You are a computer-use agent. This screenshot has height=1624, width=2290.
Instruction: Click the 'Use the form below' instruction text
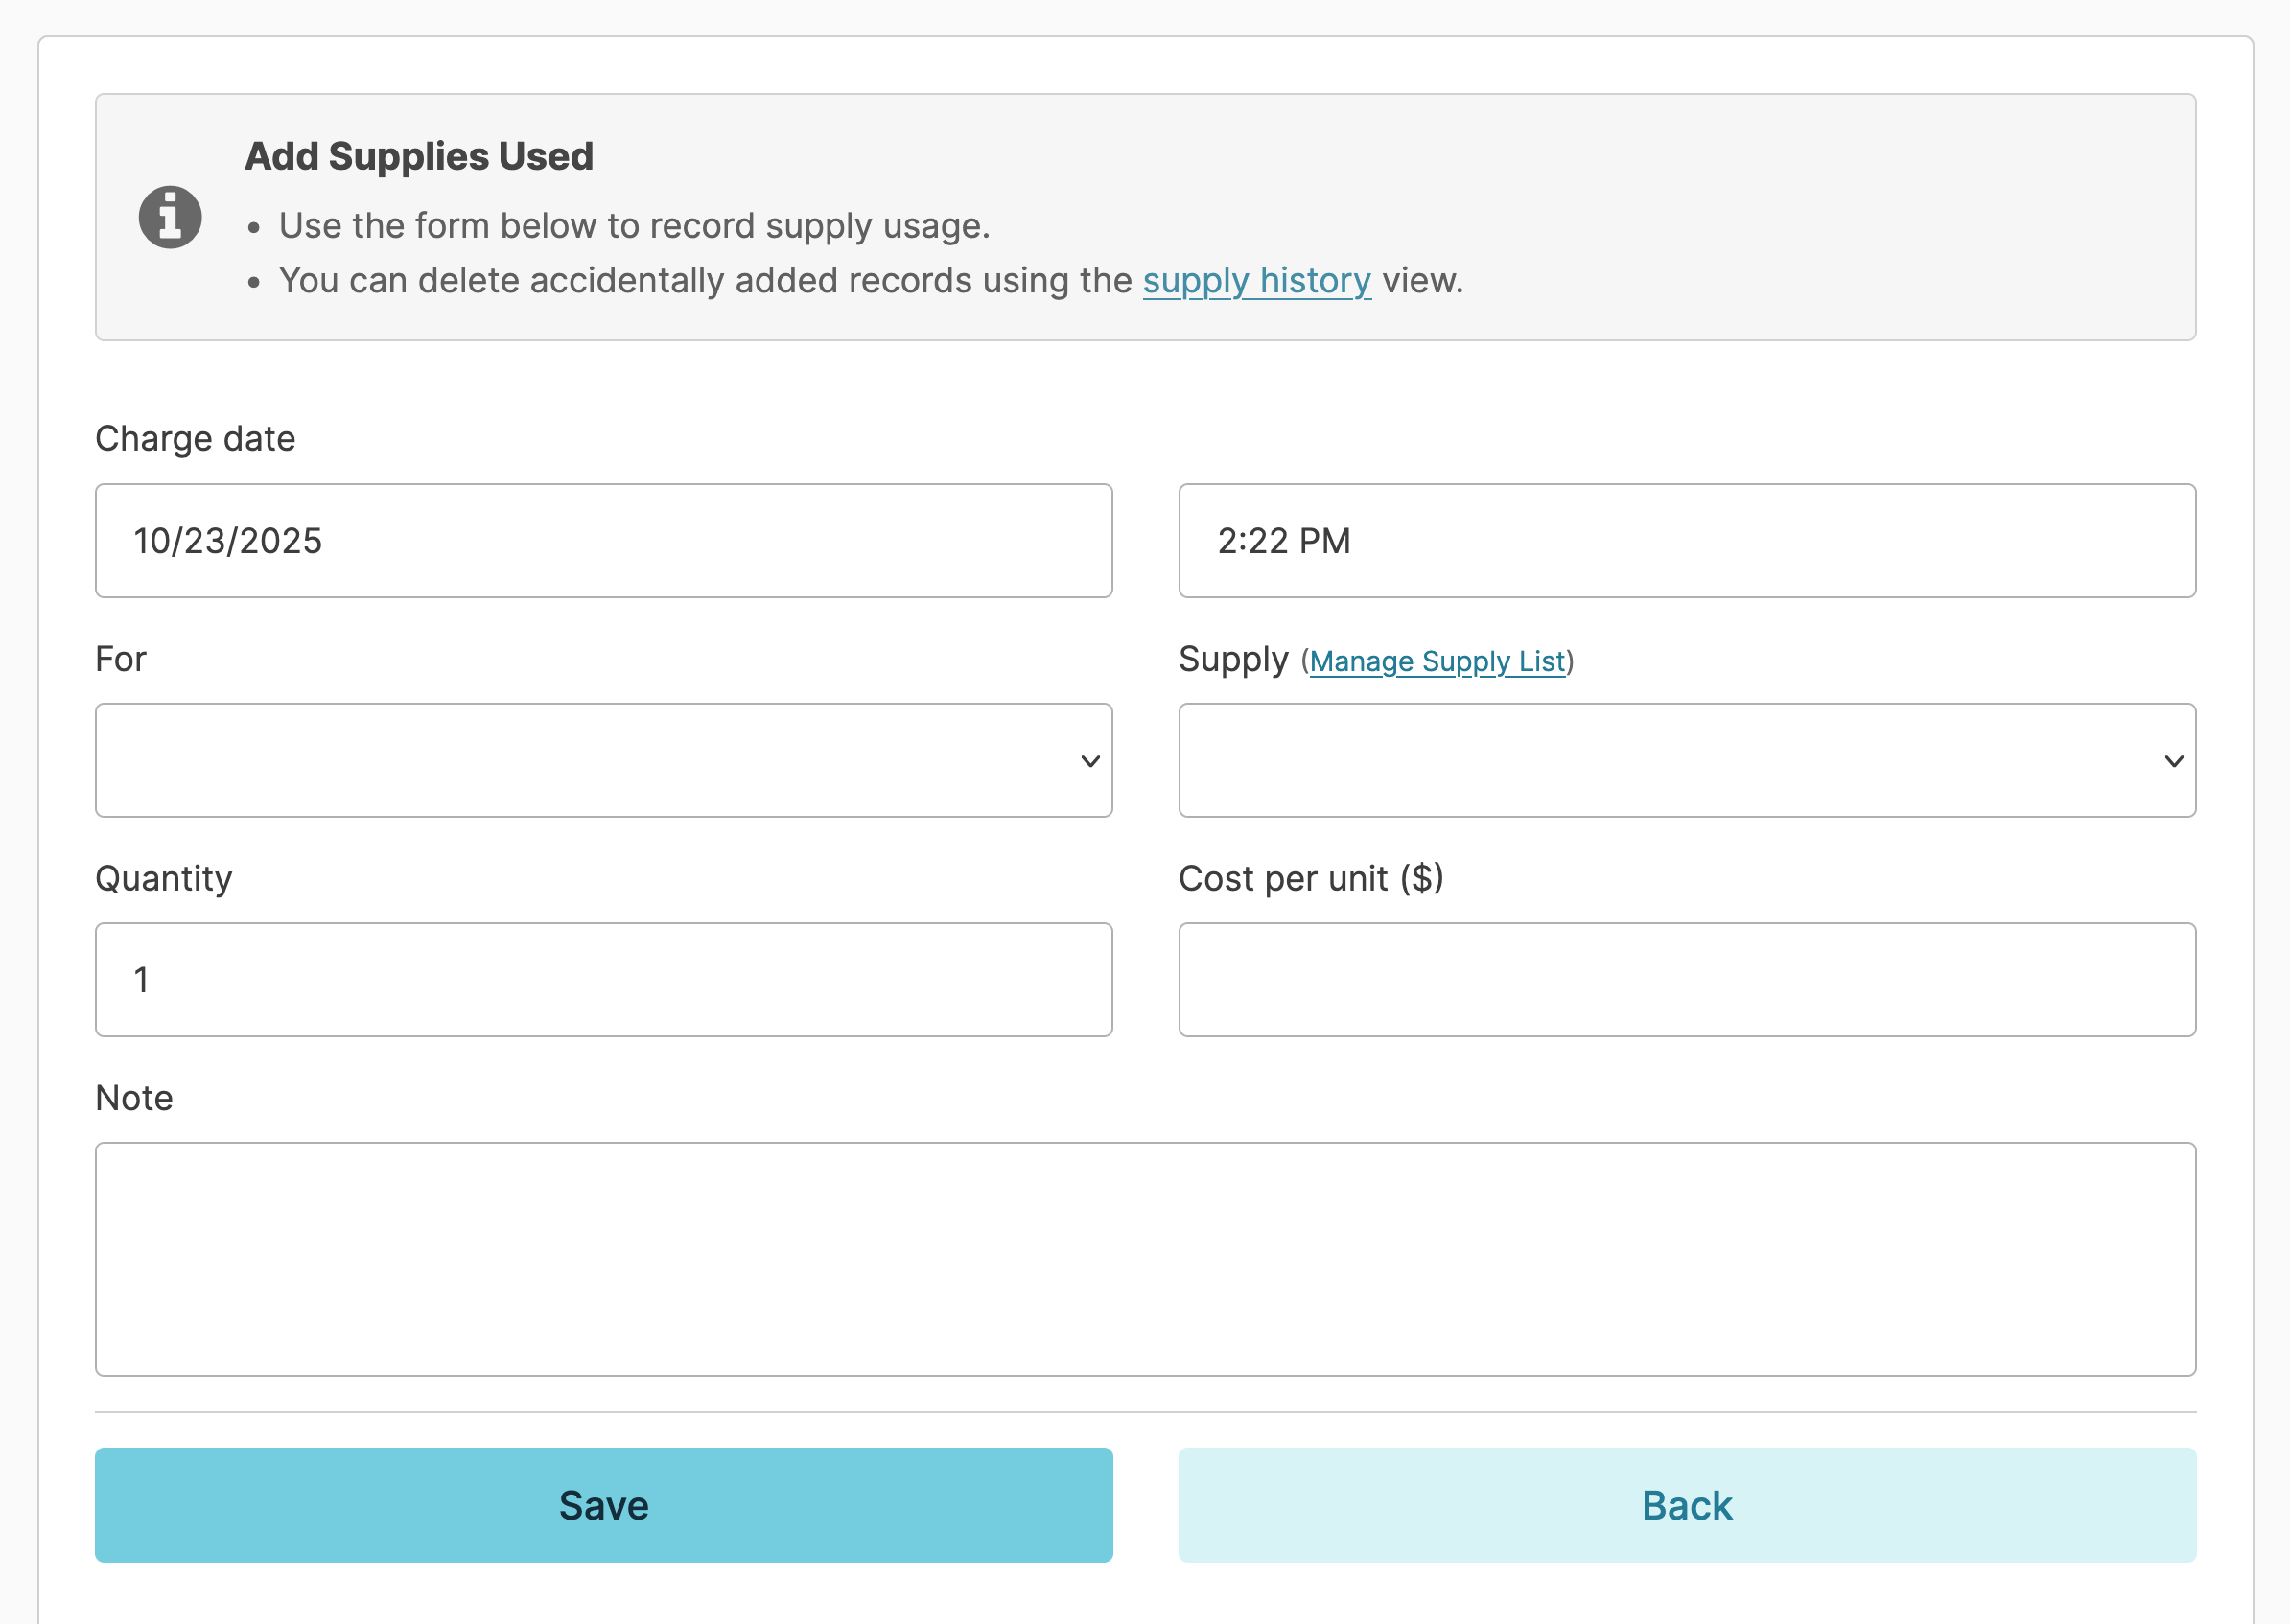point(634,226)
